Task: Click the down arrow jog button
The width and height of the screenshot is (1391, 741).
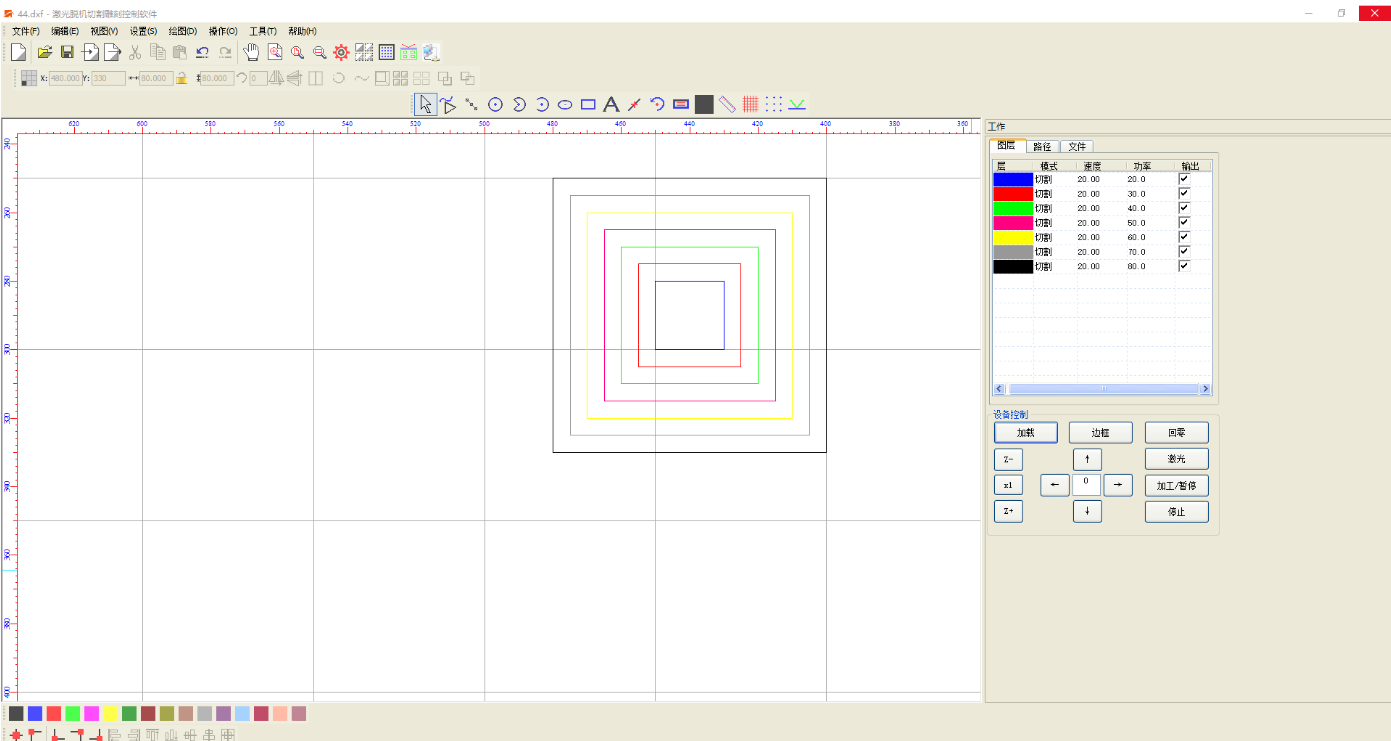Action: (1087, 511)
